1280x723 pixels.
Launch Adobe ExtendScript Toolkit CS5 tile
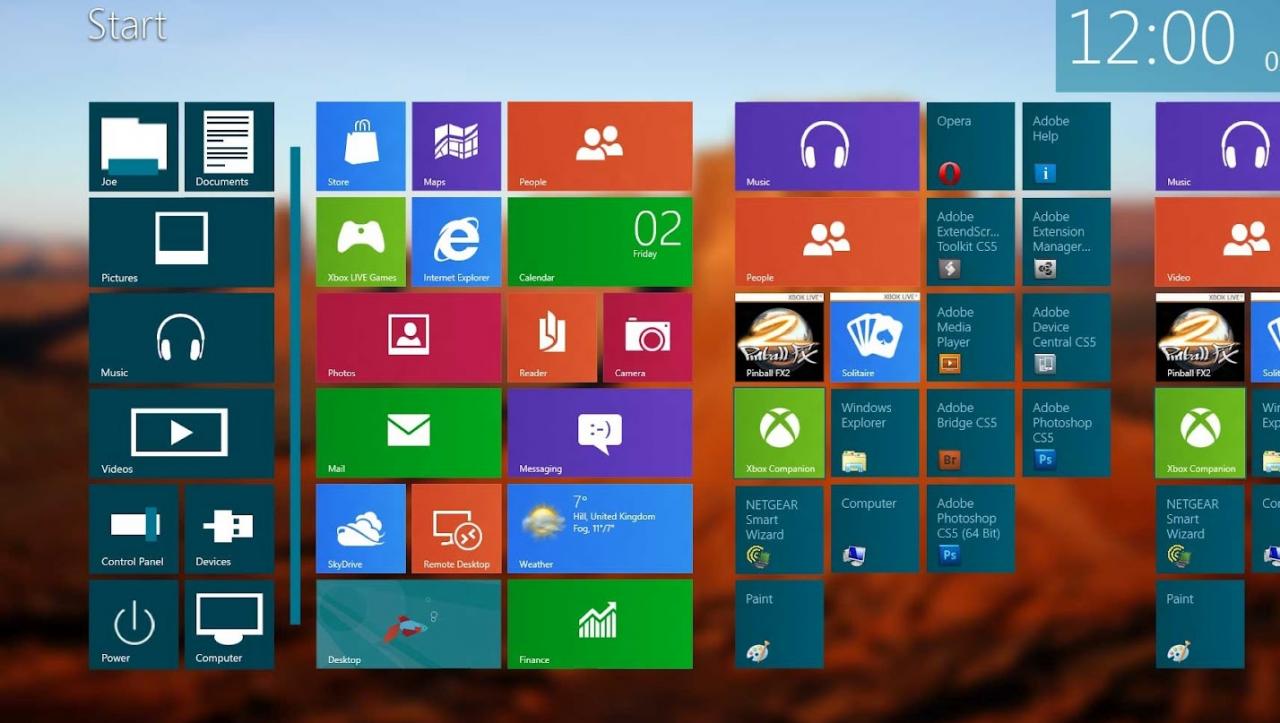tap(971, 242)
